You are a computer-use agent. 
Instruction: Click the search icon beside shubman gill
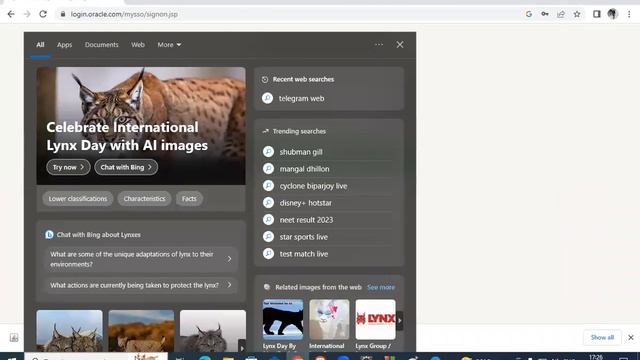[x=268, y=152]
